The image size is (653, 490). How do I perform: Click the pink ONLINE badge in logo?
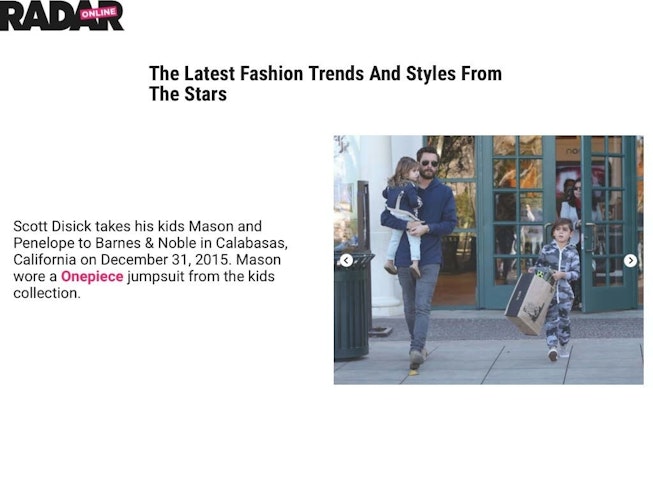[100, 12]
